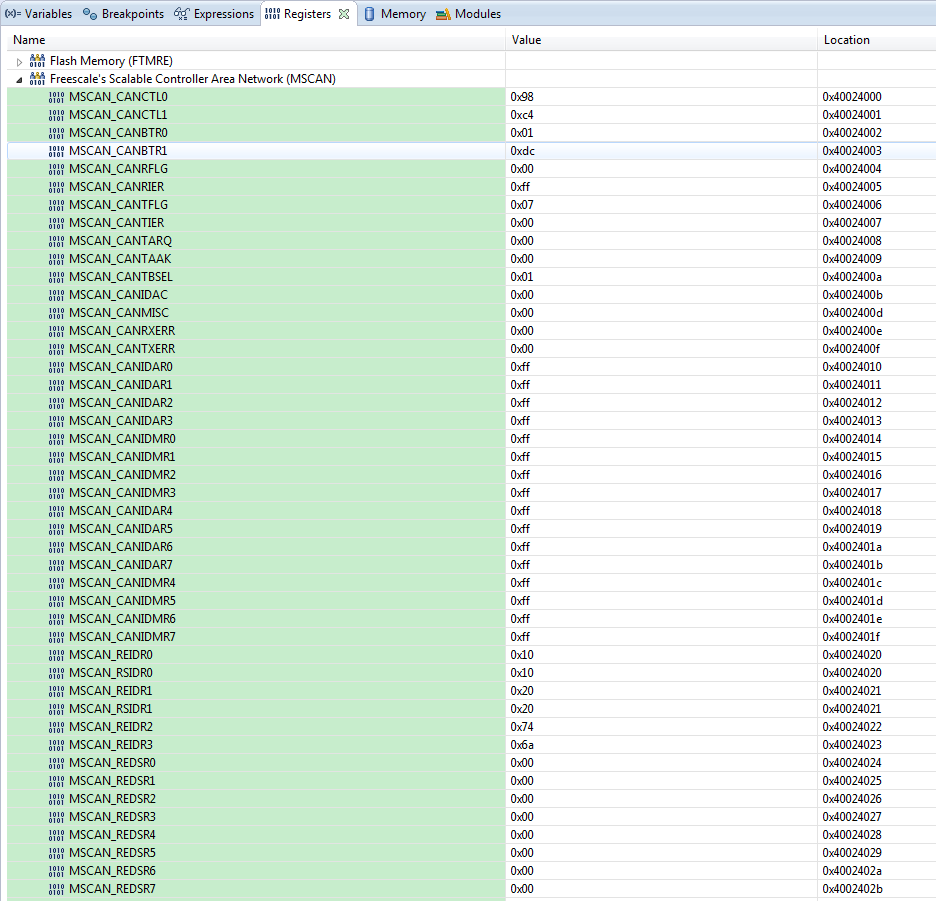The image size is (936, 901).
Task: Click the register icon beside MSCAN_CANRIER
Action: coord(56,187)
